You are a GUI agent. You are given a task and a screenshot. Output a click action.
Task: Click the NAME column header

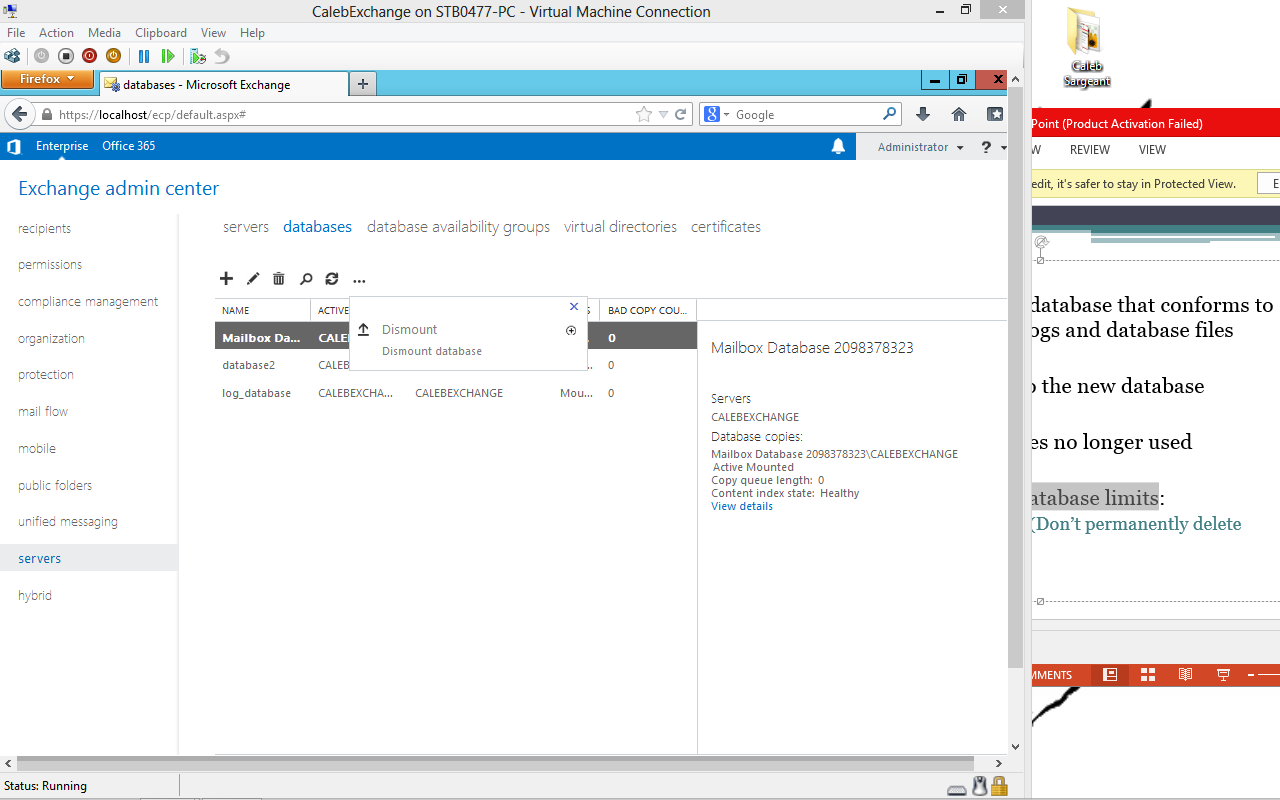click(263, 310)
